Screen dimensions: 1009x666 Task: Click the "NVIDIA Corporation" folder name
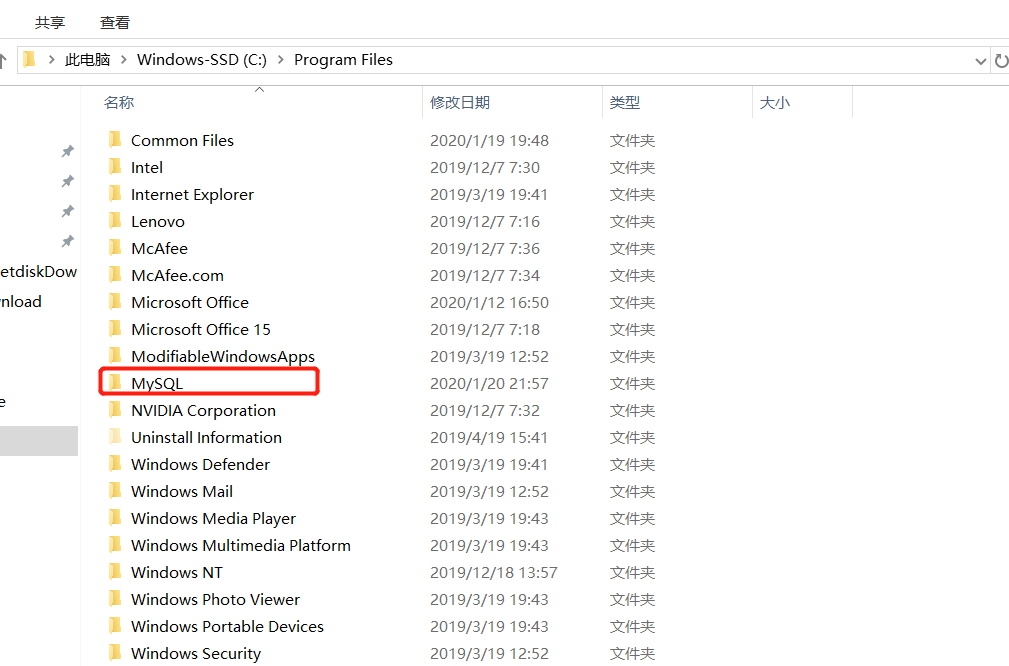point(203,411)
